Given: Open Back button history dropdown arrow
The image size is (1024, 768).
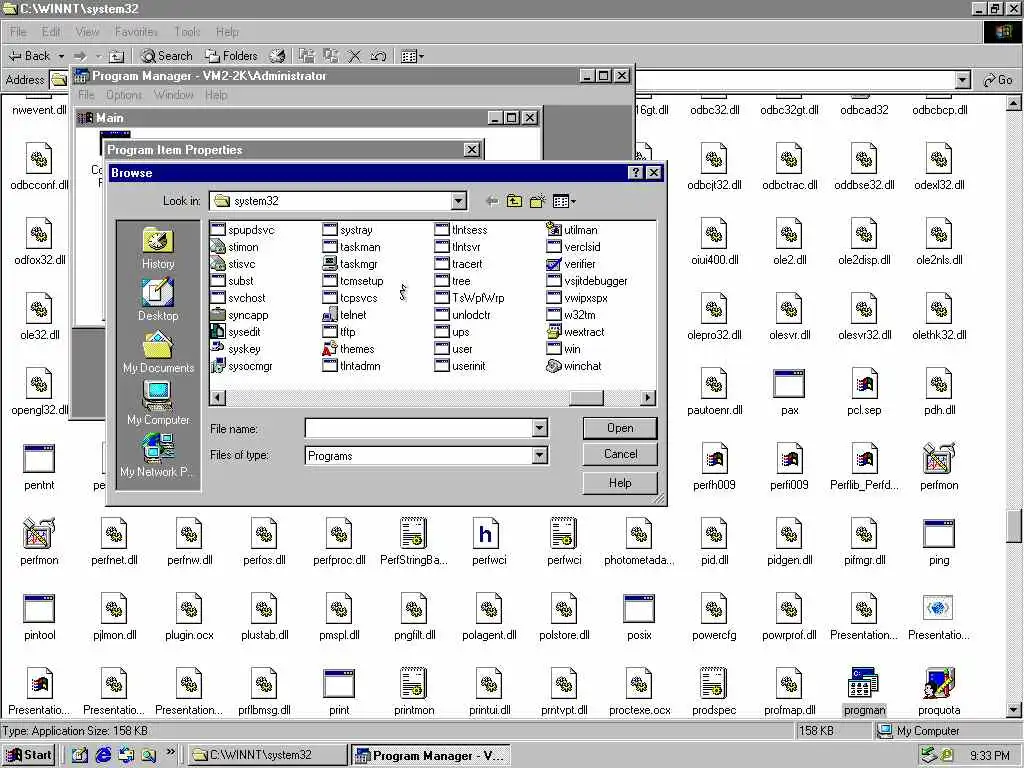Looking at the screenshot, I should click(61, 56).
